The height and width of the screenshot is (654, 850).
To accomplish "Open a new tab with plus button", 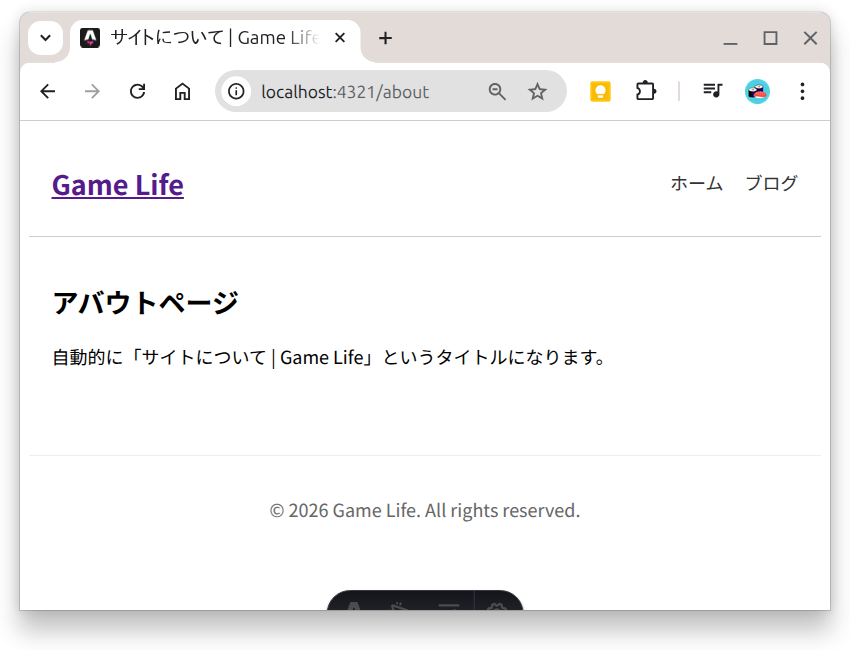I will (385, 38).
